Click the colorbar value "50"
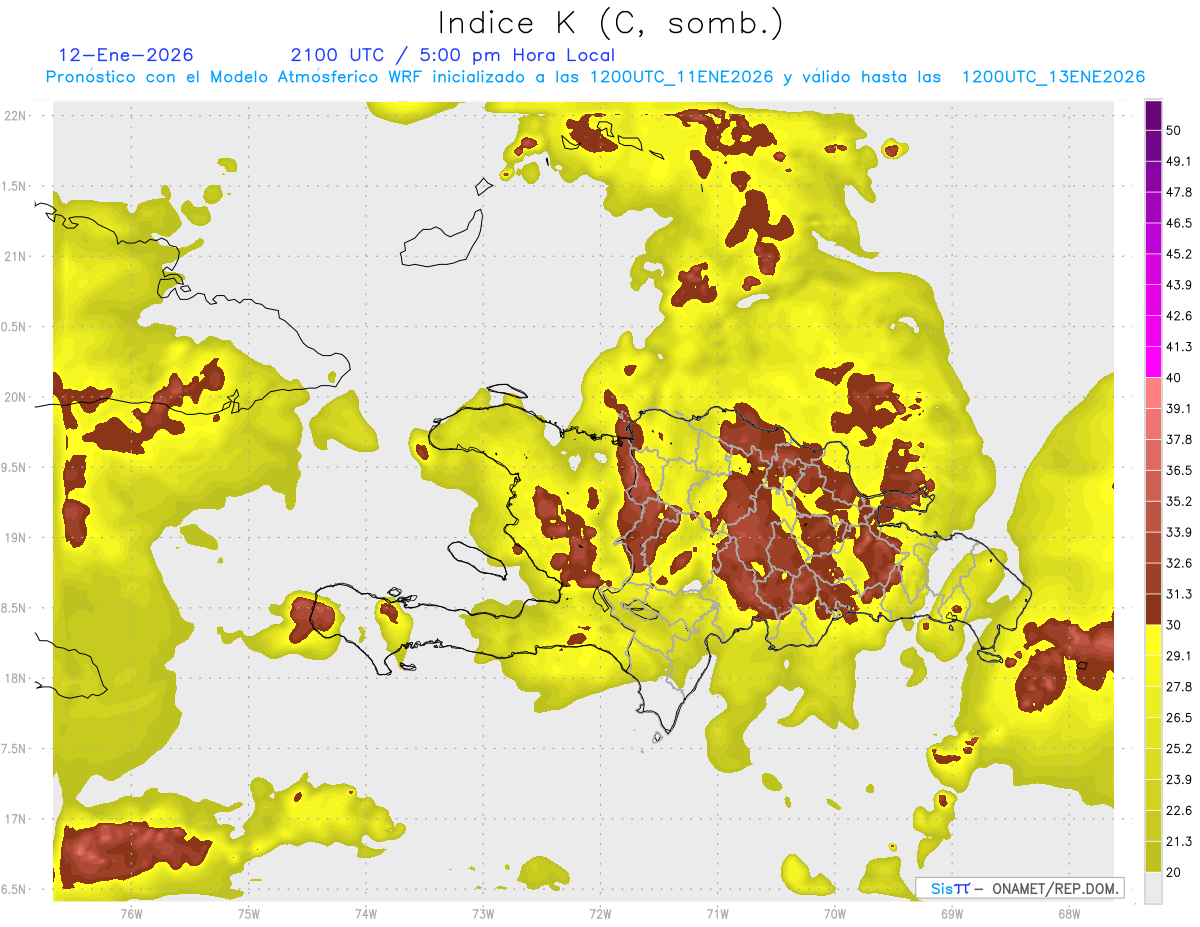 tap(1175, 130)
